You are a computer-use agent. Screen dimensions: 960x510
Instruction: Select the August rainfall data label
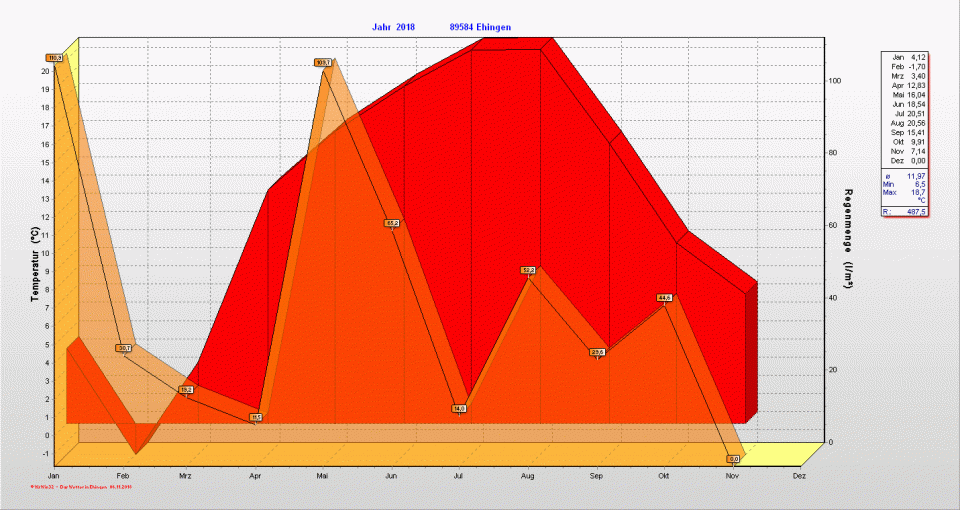[x=529, y=270]
